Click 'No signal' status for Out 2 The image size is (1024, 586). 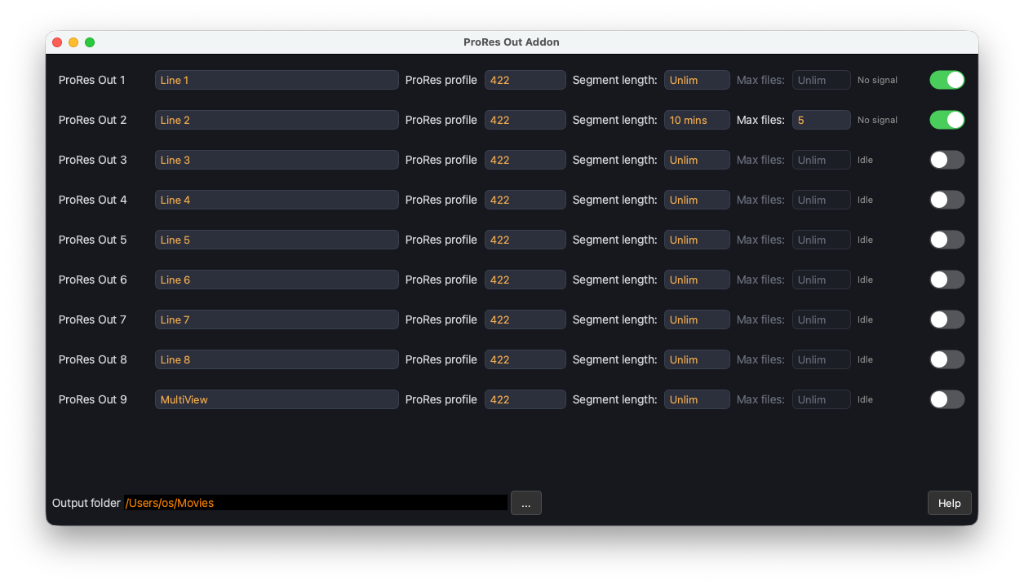877,120
